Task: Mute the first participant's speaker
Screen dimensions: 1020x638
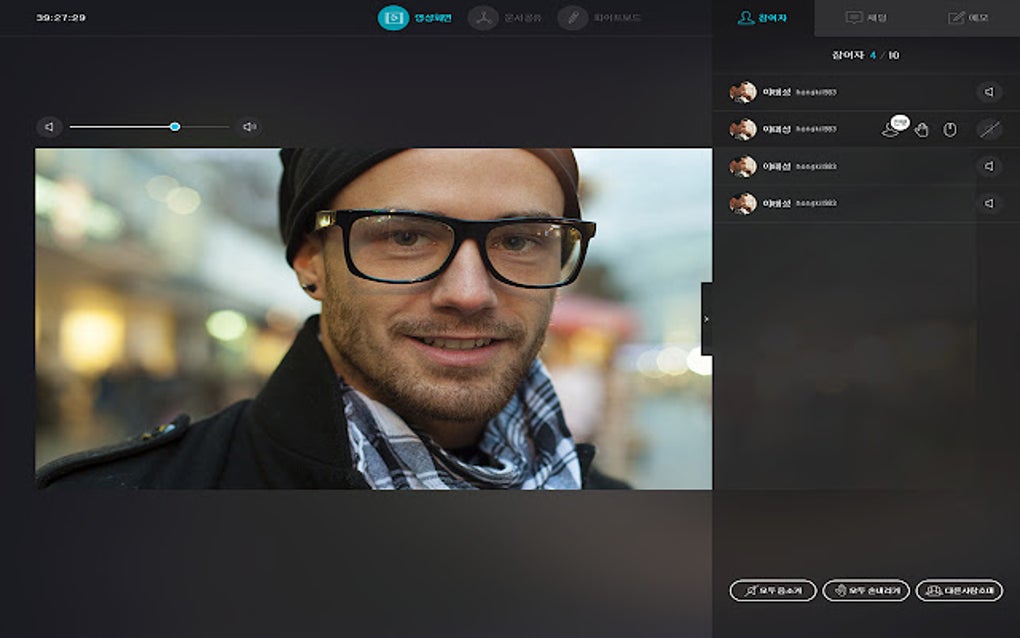Action: 988,91
